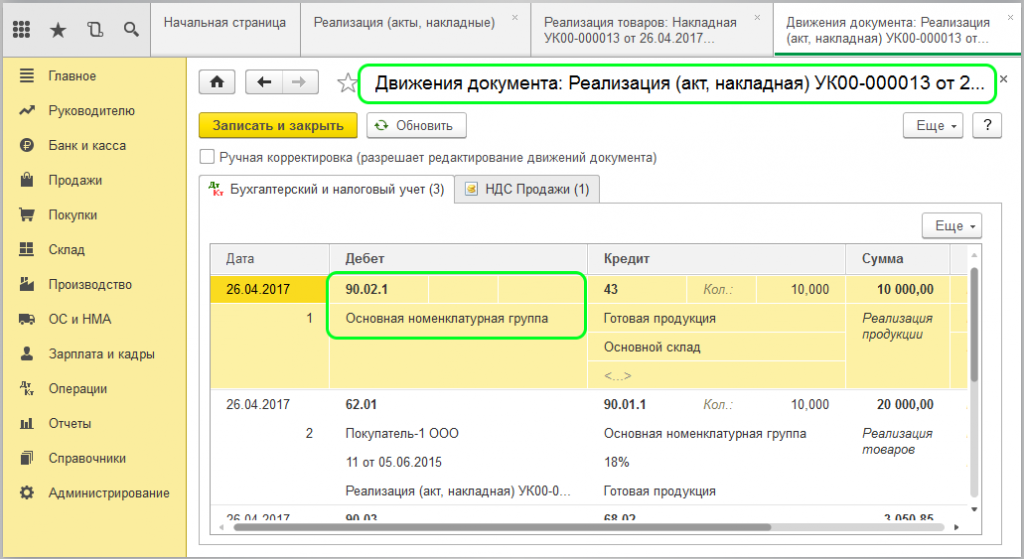
Task: Click the <...> placeholder cell
Action: (717, 375)
